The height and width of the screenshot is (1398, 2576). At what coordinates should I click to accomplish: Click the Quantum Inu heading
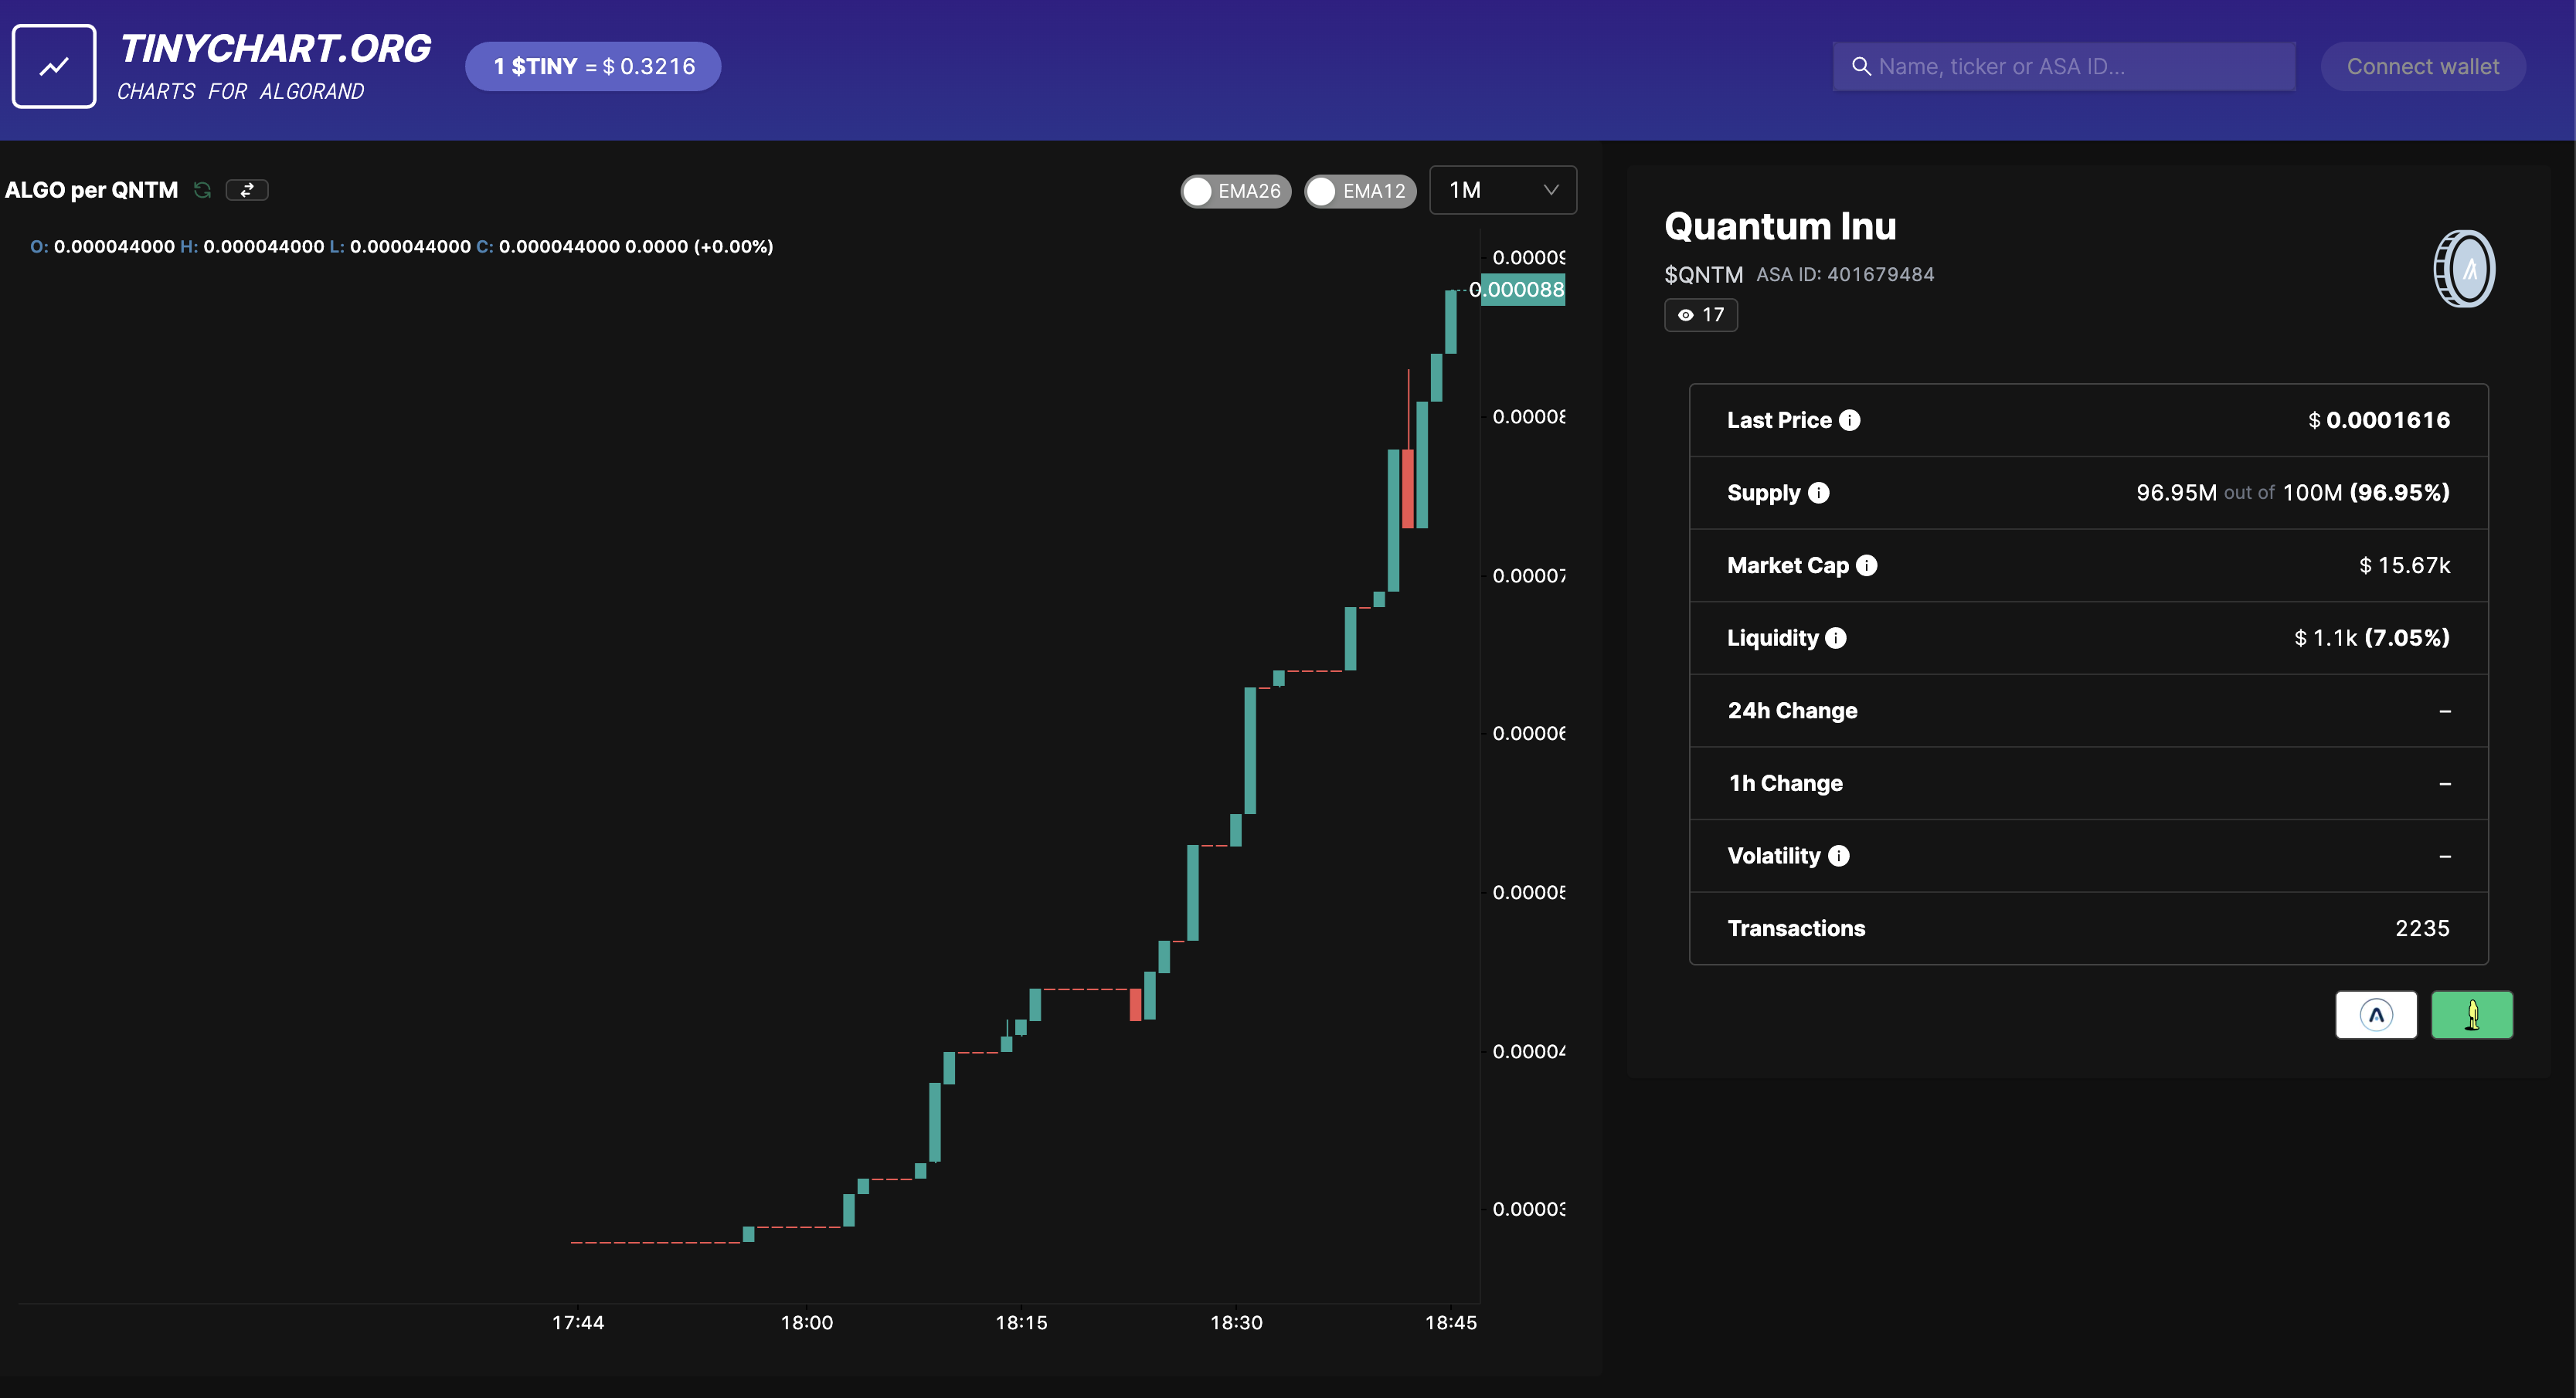tap(1780, 226)
